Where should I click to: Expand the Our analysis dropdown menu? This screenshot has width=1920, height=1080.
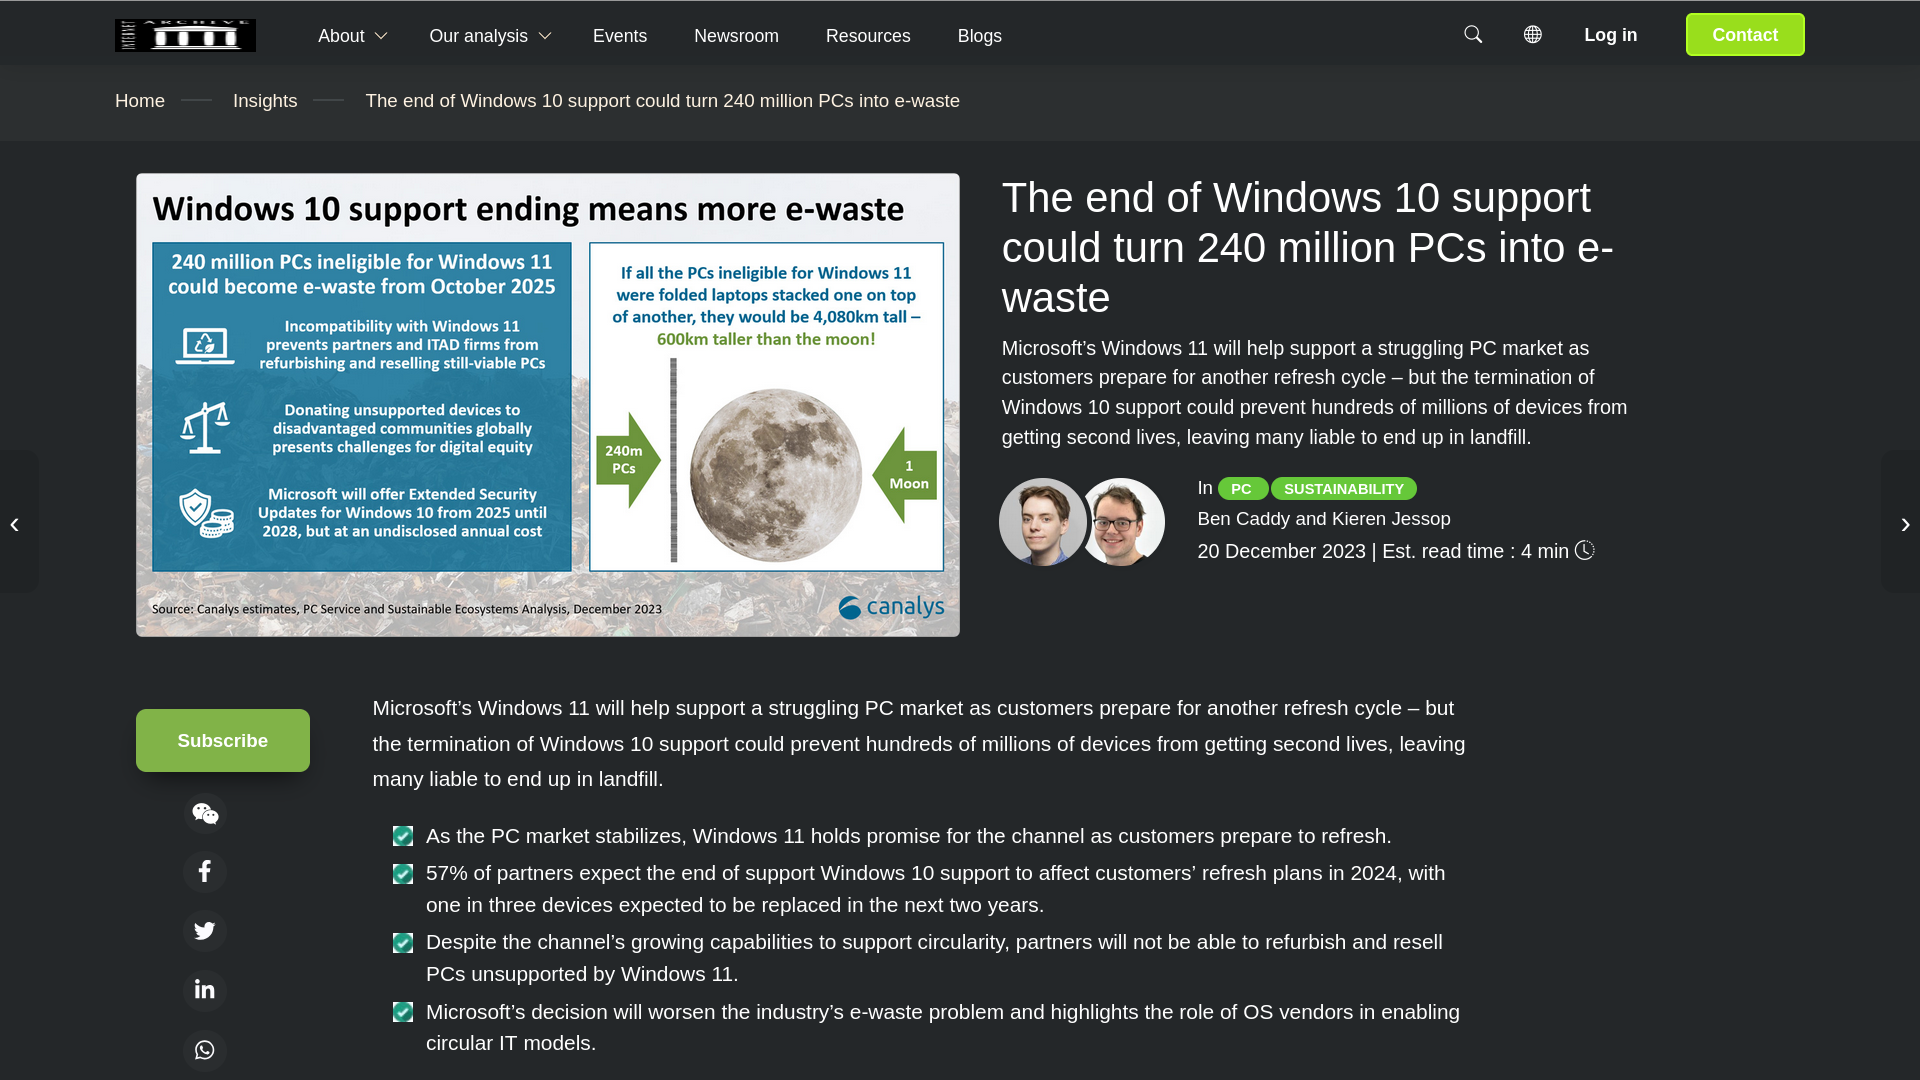click(489, 36)
